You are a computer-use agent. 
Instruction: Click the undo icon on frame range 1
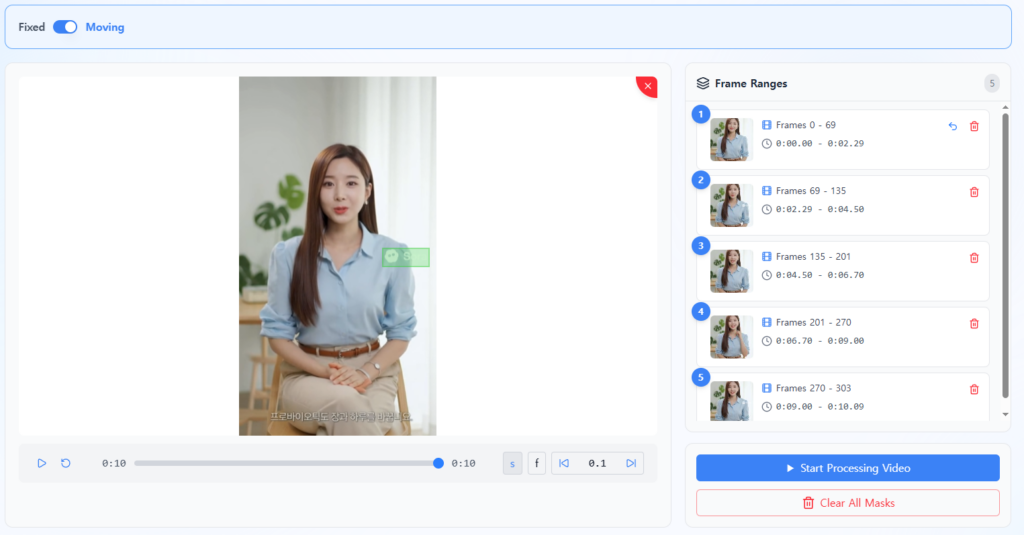point(952,126)
